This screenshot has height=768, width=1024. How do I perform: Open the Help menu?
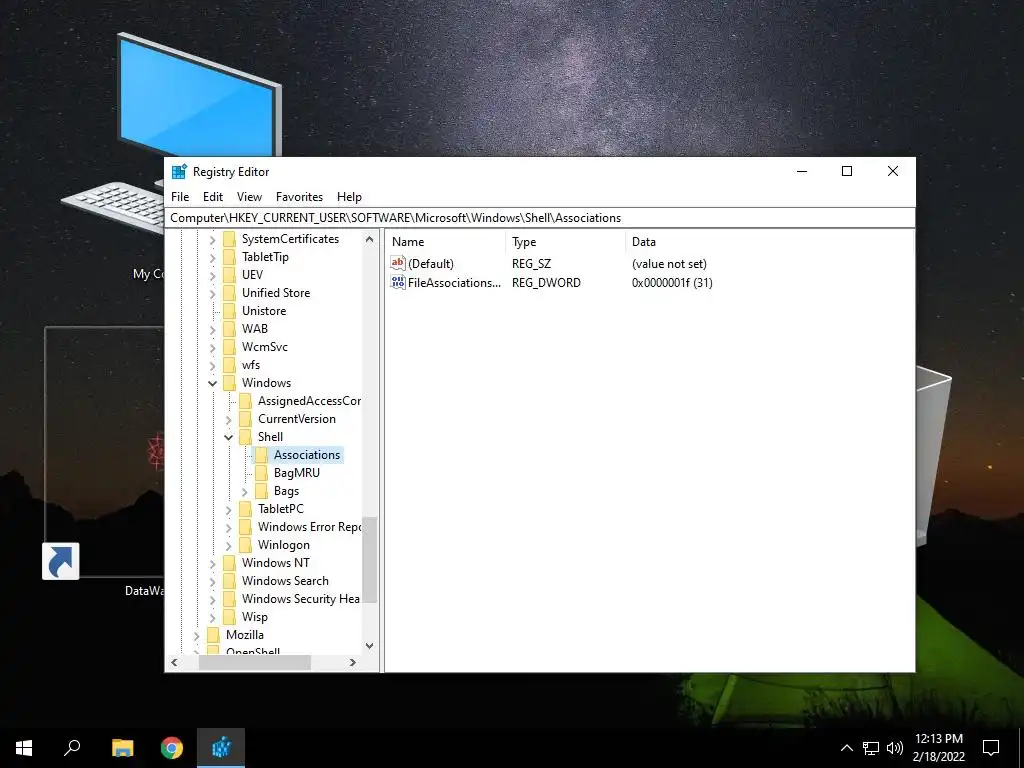pos(349,197)
